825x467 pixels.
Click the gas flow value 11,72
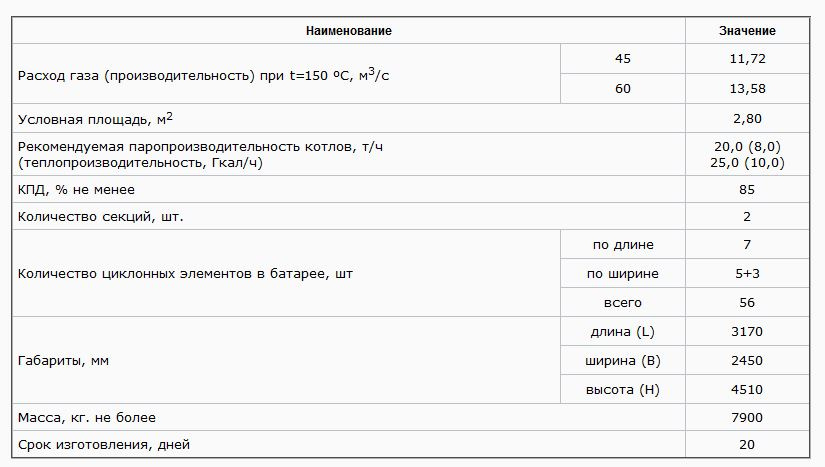pyautogui.click(x=747, y=59)
